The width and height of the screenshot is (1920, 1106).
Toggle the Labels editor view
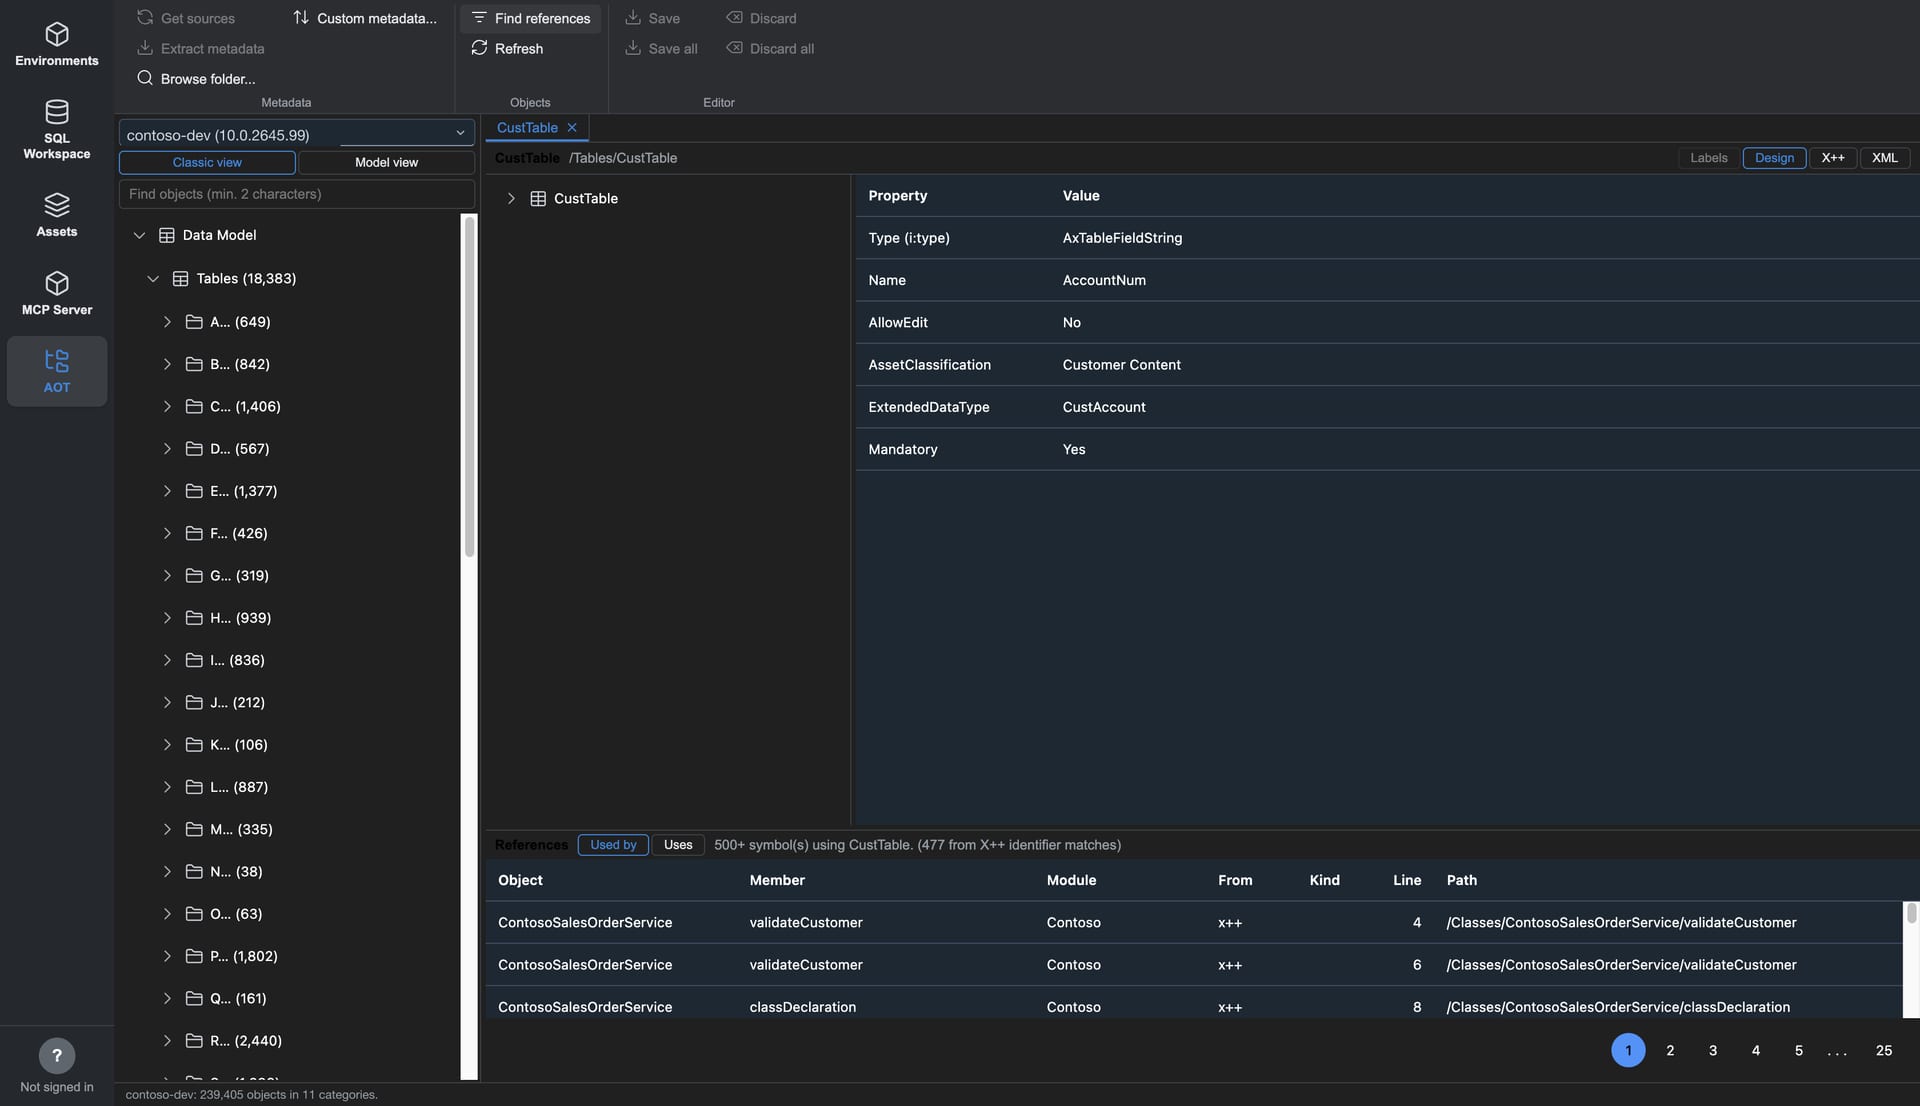tap(1708, 158)
